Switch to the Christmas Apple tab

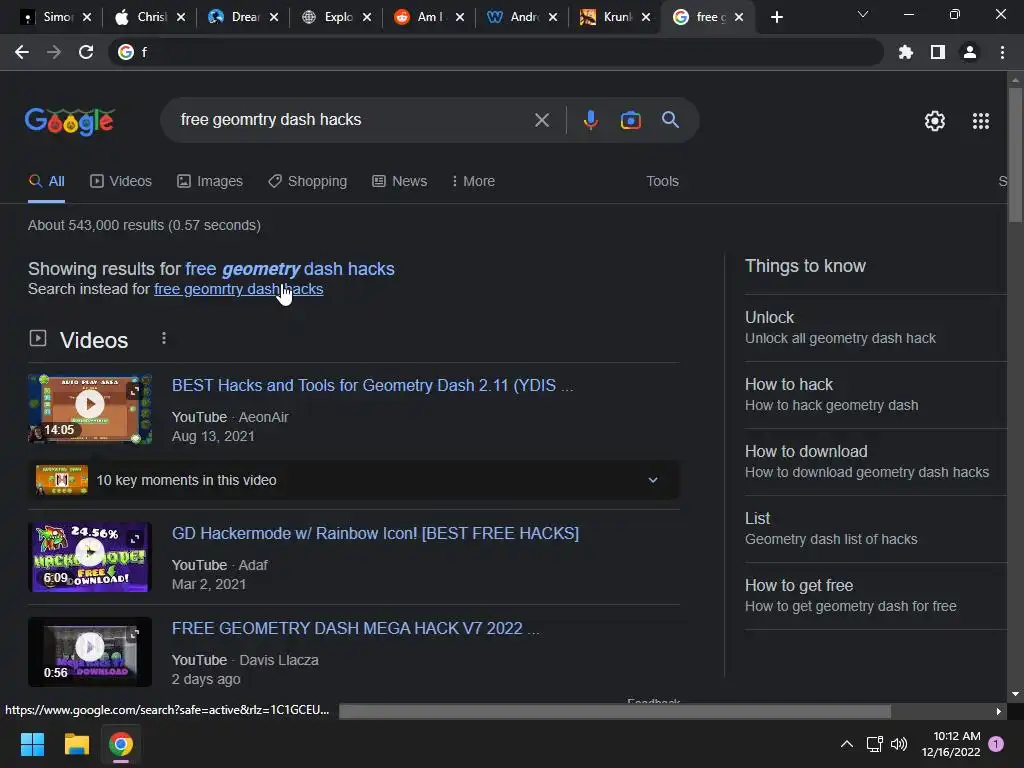pyautogui.click(x=149, y=17)
